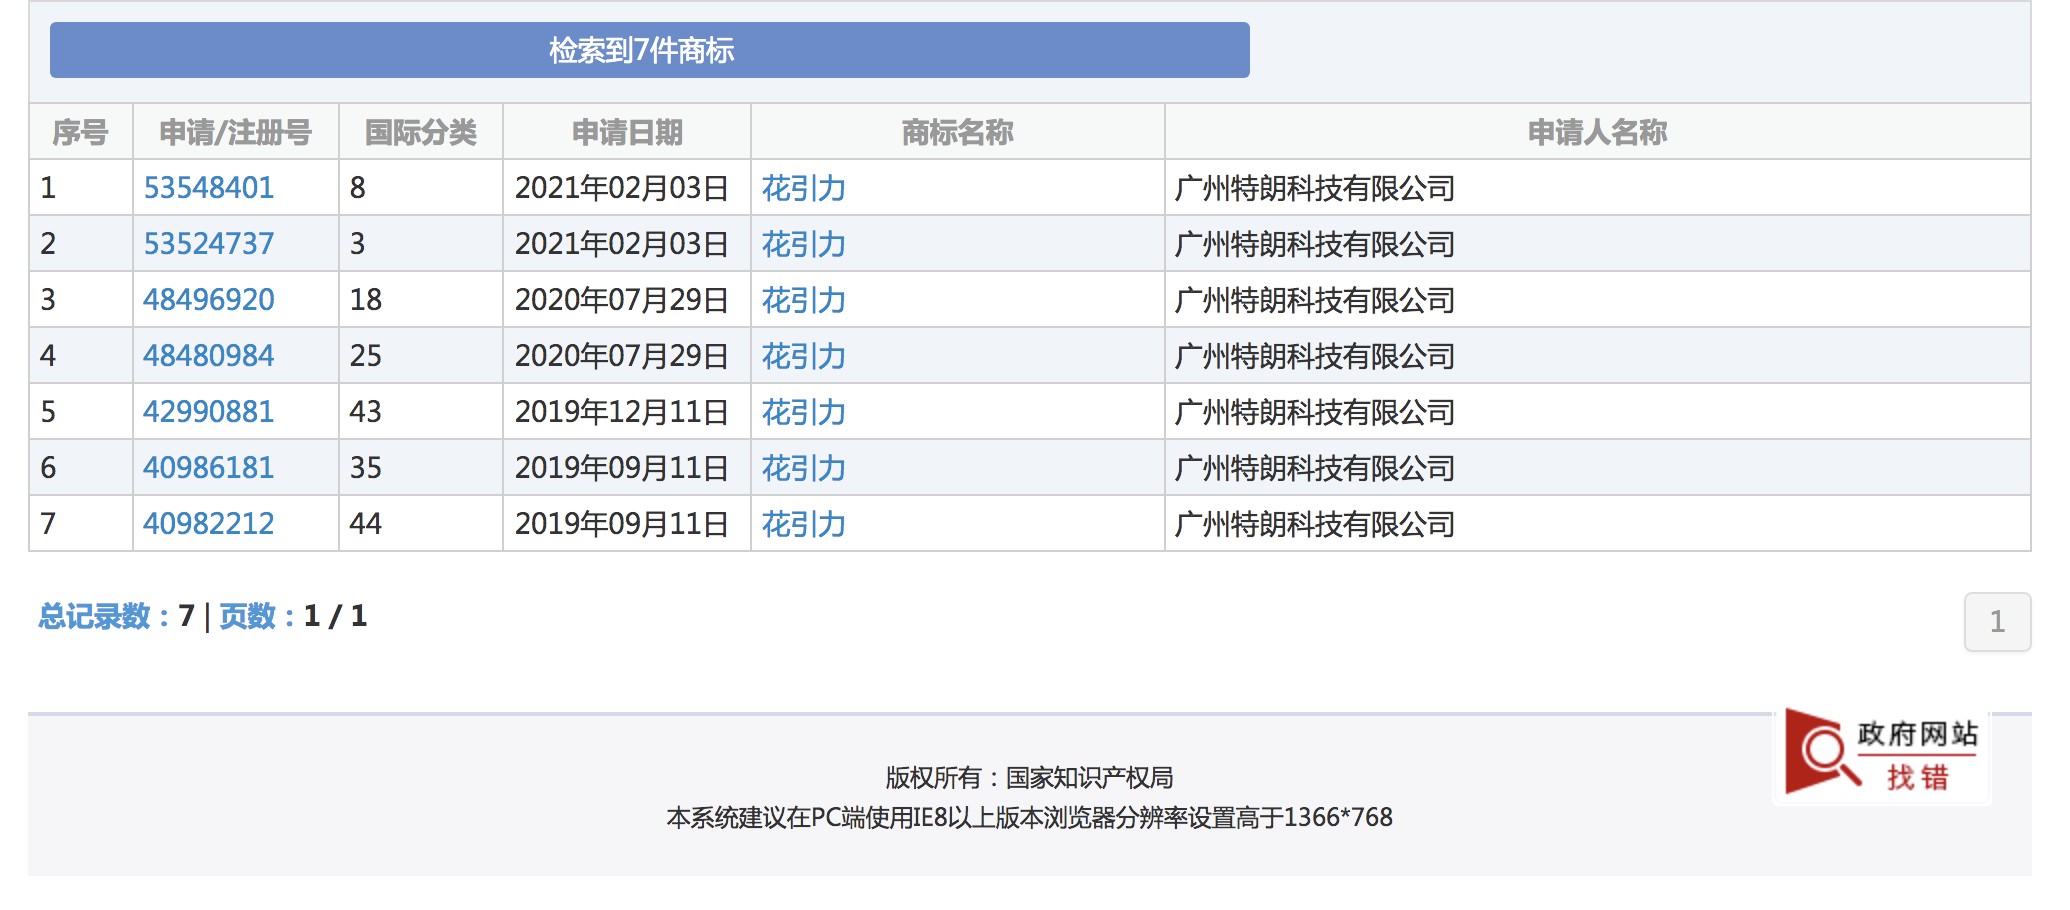Select class 44 cell in row 7
The image size is (2070, 910).
[421, 524]
